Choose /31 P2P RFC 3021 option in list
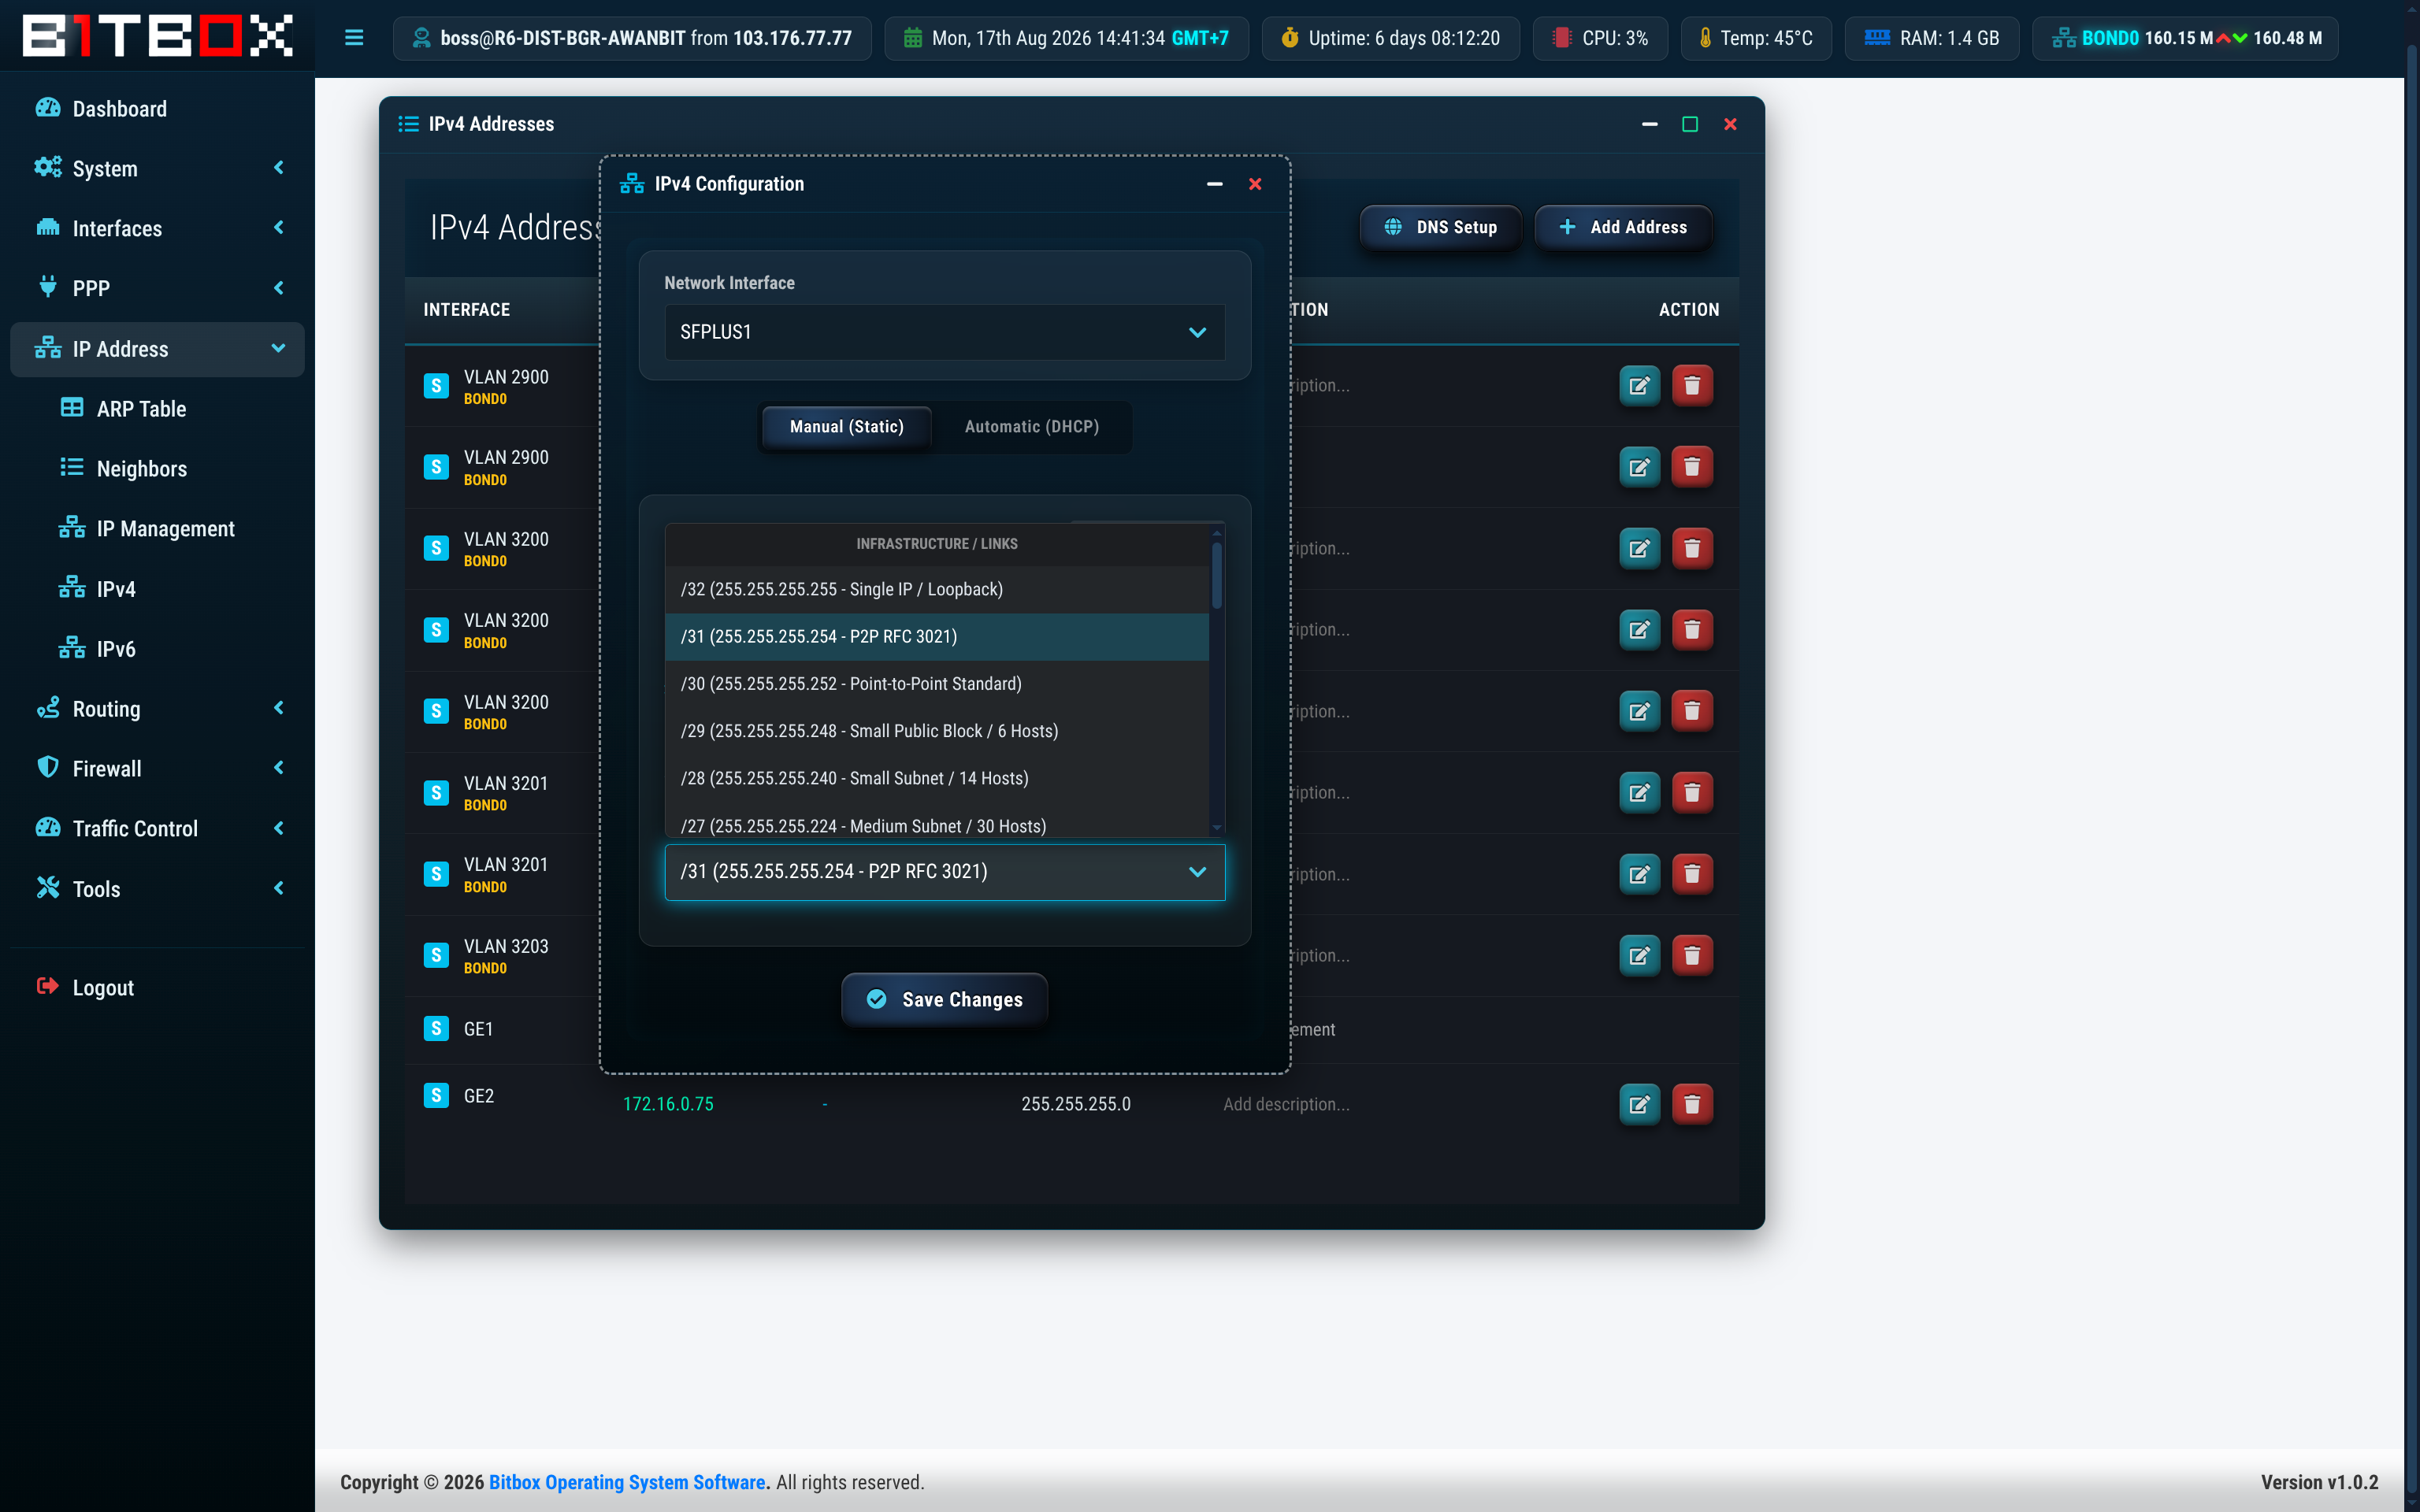 point(936,637)
